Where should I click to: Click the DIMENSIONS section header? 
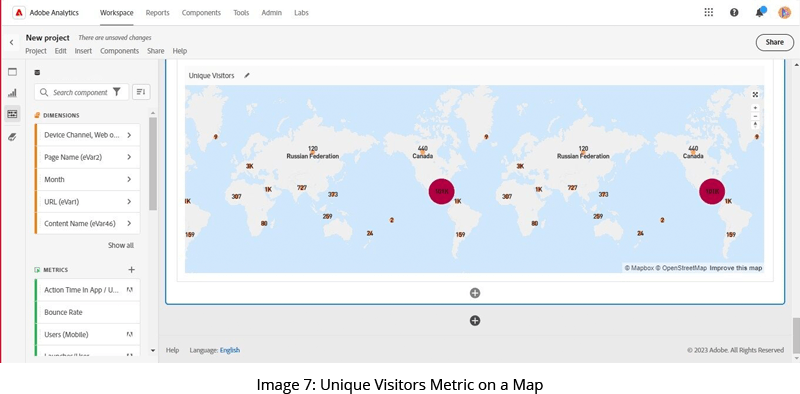click(x=61, y=115)
